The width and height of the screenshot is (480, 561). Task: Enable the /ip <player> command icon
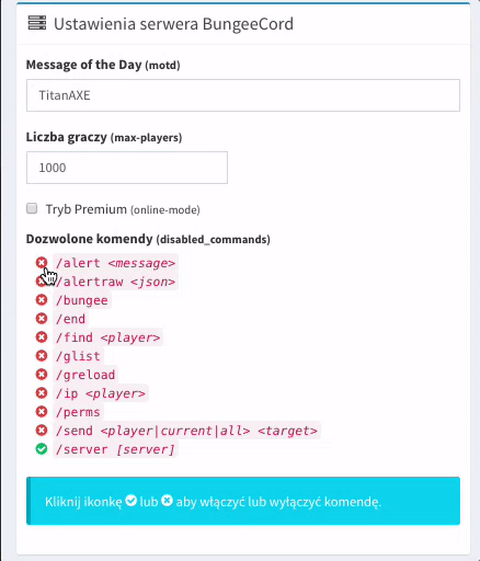[41, 393]
